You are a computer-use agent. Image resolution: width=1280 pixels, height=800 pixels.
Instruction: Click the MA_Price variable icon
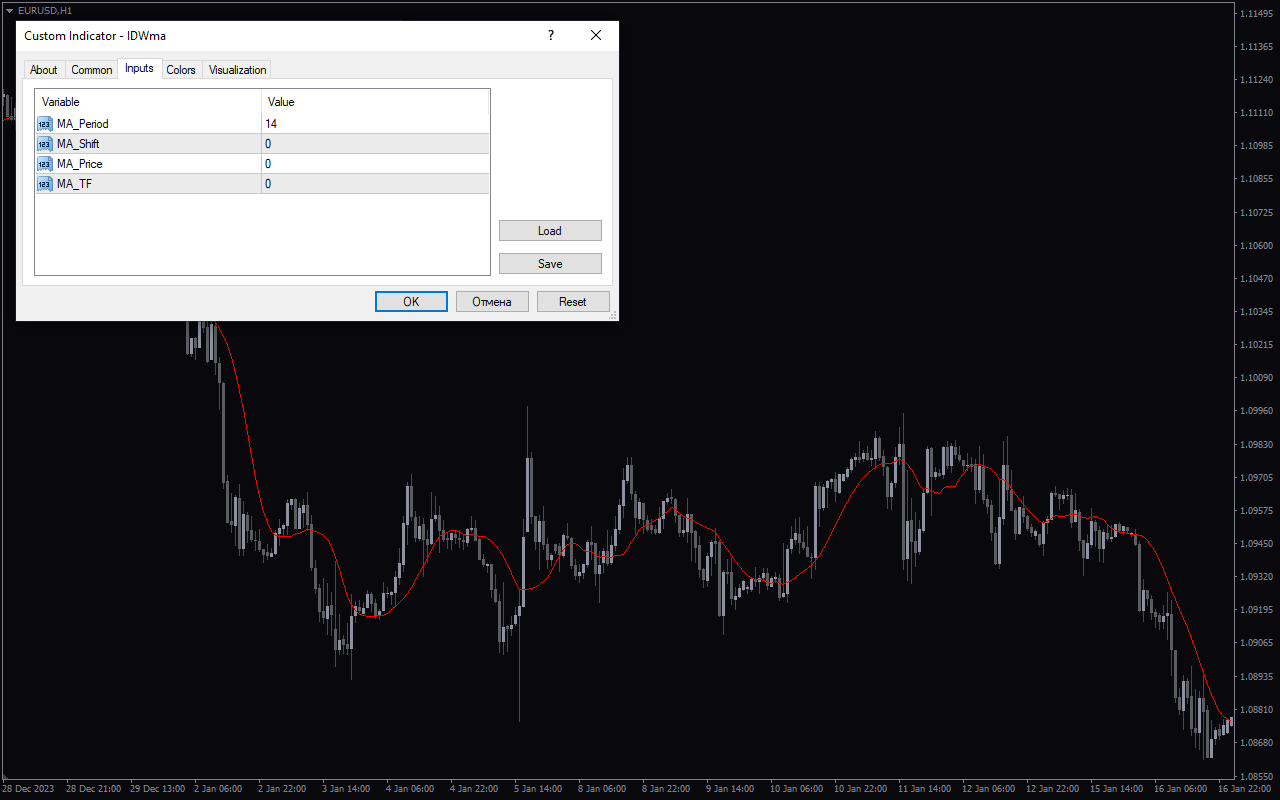pyautogui.click(x=45, y=164)
